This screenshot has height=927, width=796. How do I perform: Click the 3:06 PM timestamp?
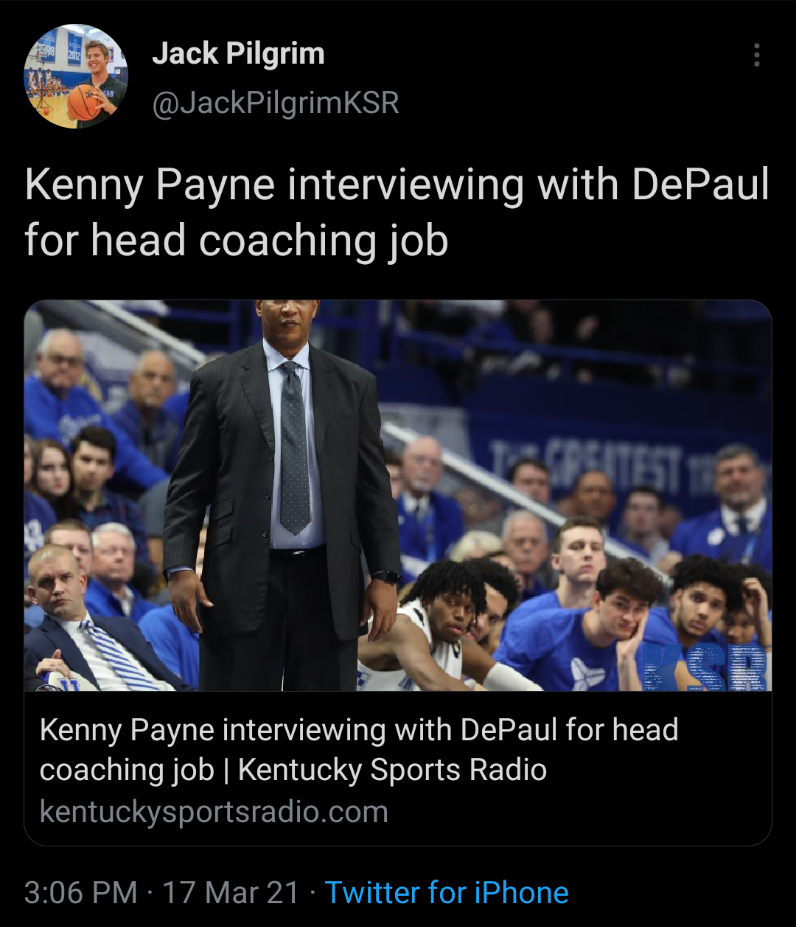(x=80, y=892)
